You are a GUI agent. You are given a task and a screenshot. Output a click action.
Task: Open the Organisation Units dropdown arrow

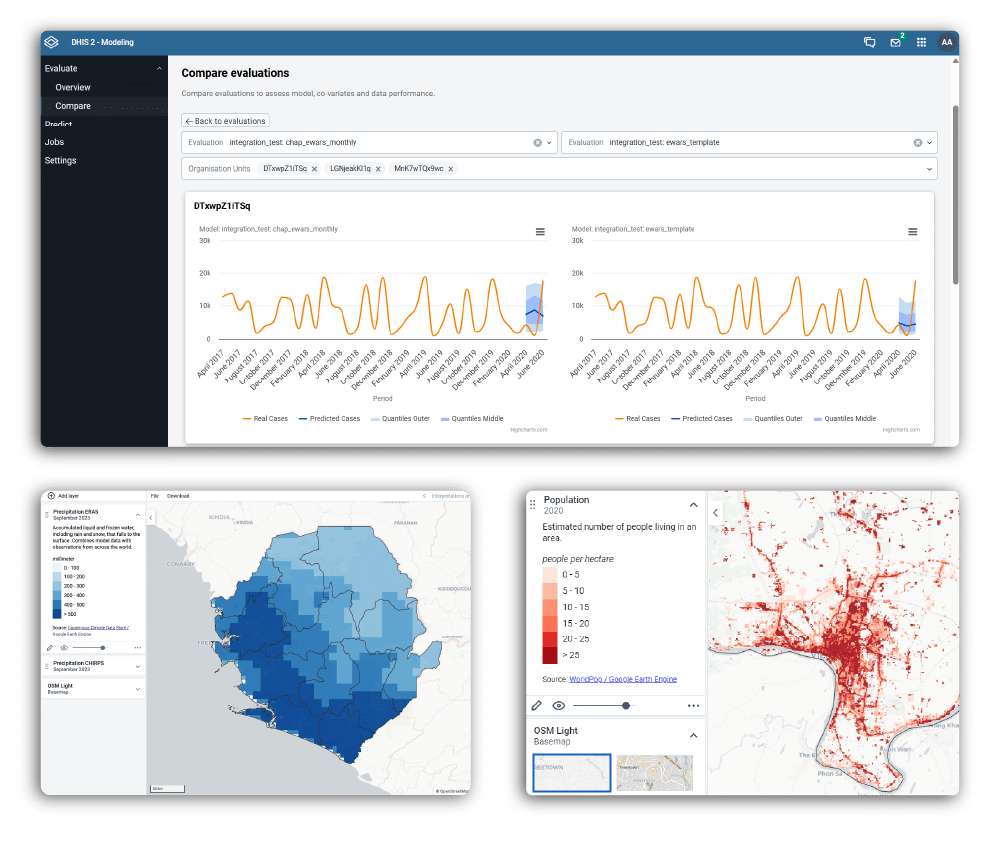tap(931, 169)
